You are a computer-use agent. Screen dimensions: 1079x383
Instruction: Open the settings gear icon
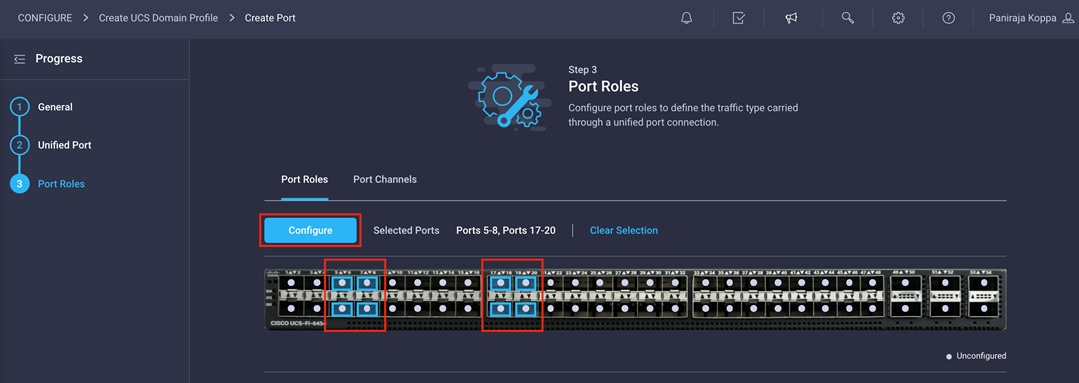coord(898,19)
